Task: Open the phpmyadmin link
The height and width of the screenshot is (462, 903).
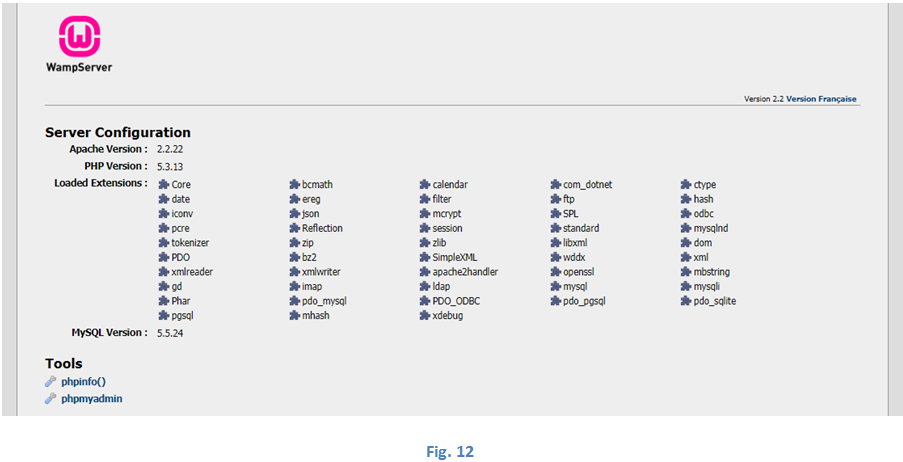Action: [x=92, y=398]
